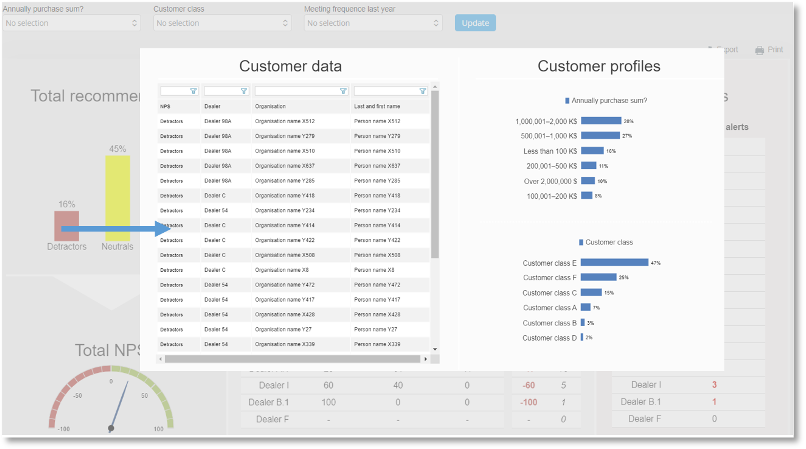Select the yellow Neutrals bar
Screen dimensions: 806x449
pos(118,199)
